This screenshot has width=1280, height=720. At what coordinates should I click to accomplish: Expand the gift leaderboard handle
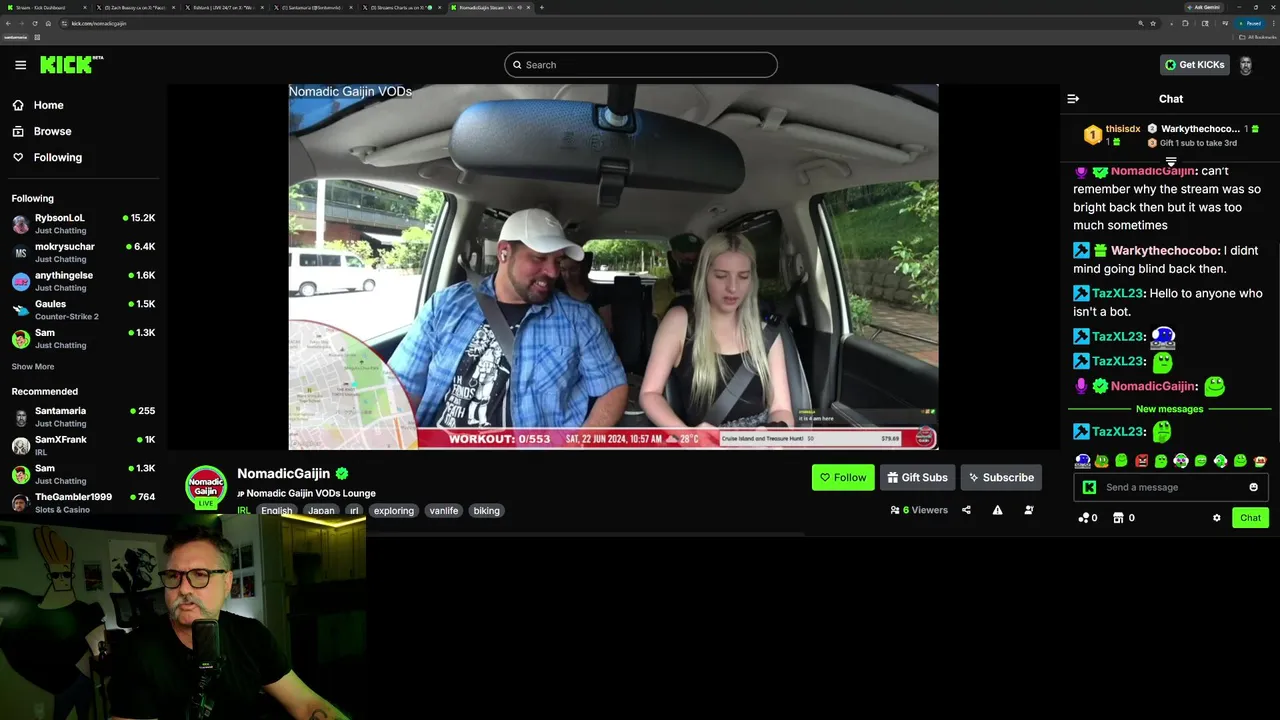pos(1170,161)
